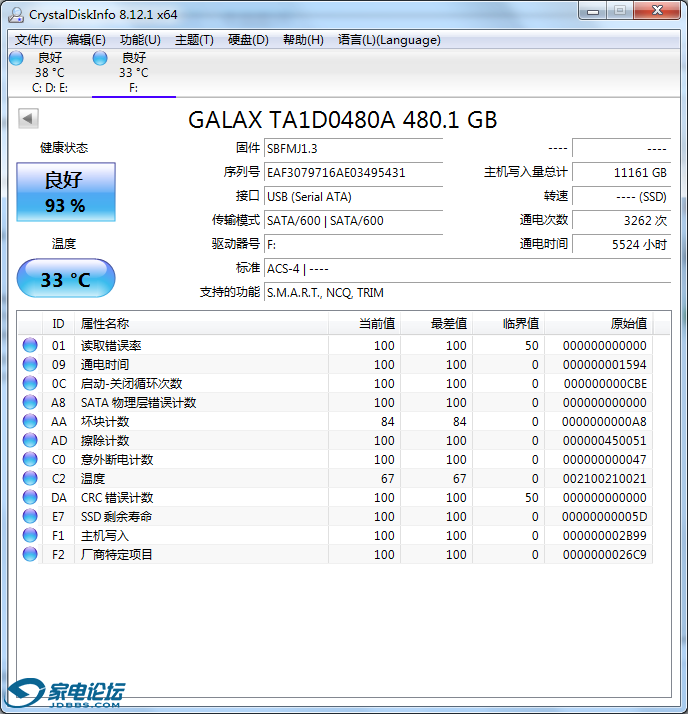Select the attribute name 意外断电计数
Image resolution: width=688 pixels, height=714 pixels.
pyautogui.click(x=117, y=460)
